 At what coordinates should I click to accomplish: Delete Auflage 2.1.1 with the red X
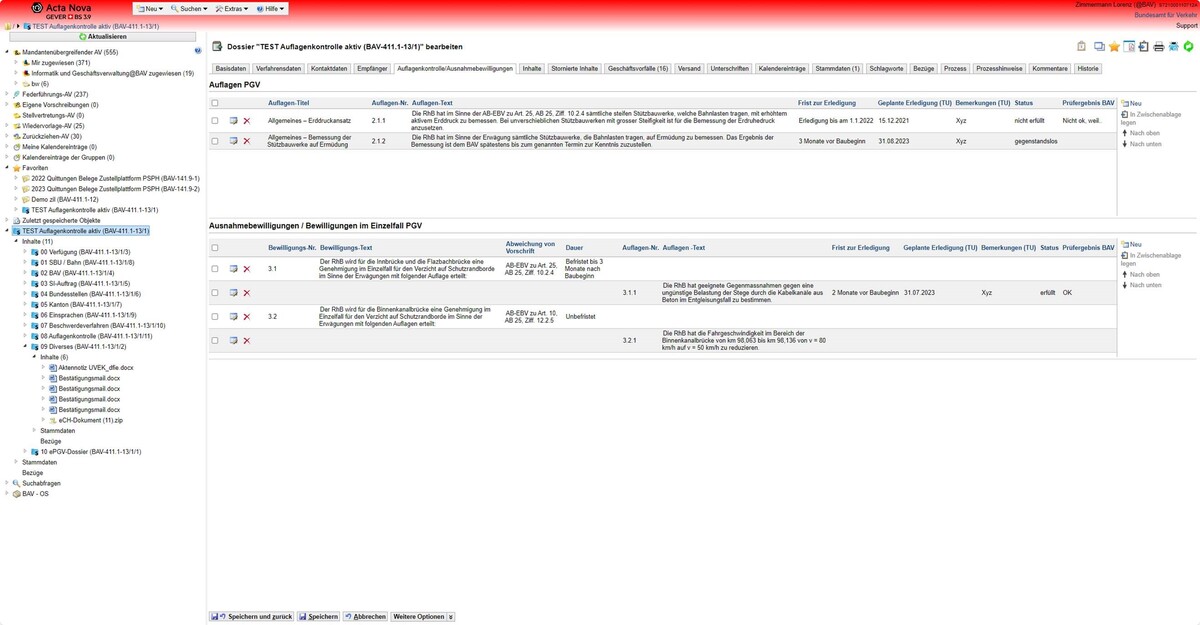(247, 120)
